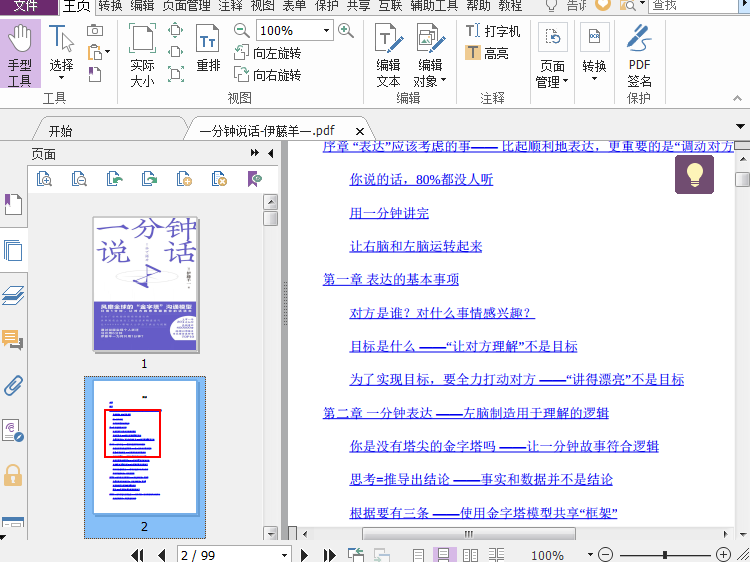Open the Security lock side panel
The image size is (750, 562).
[13, 475]
